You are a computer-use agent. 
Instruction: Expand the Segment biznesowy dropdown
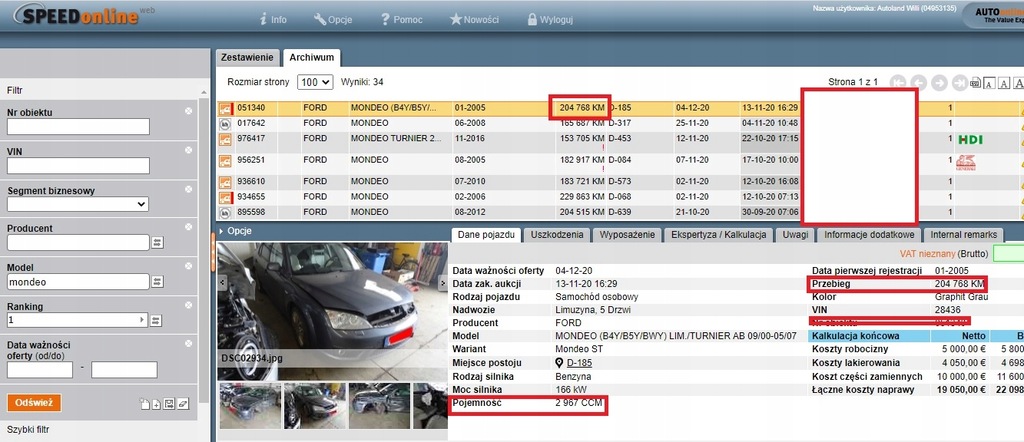77,204
